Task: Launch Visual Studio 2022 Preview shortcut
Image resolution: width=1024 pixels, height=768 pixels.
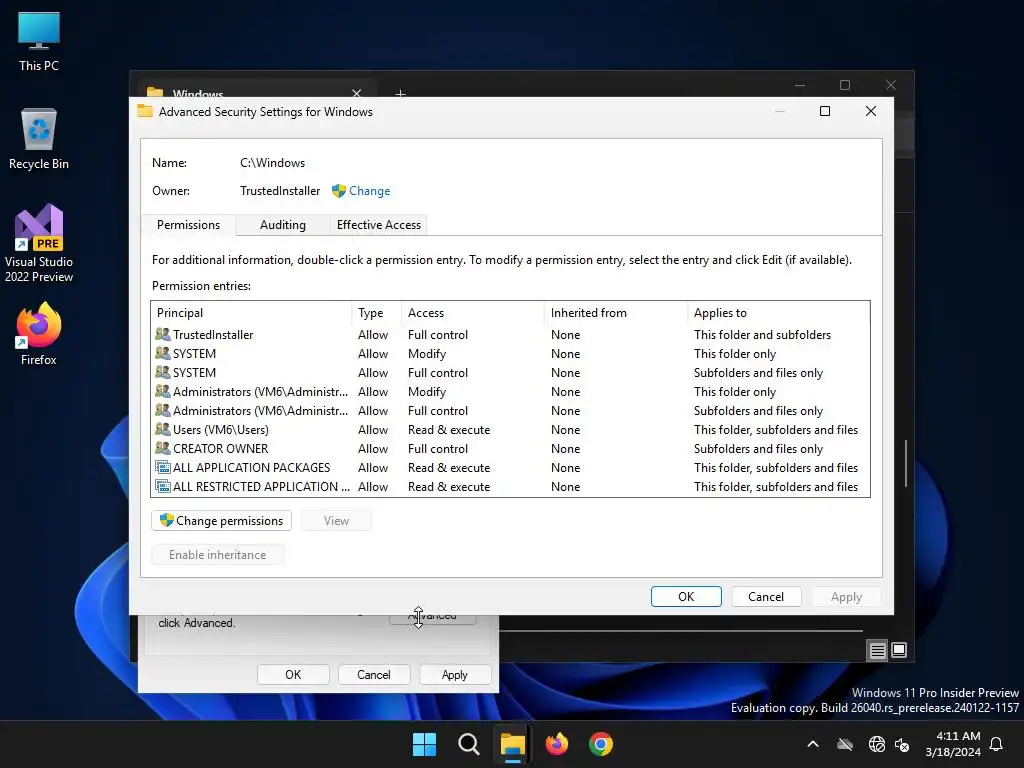Action: coord(39,243)
